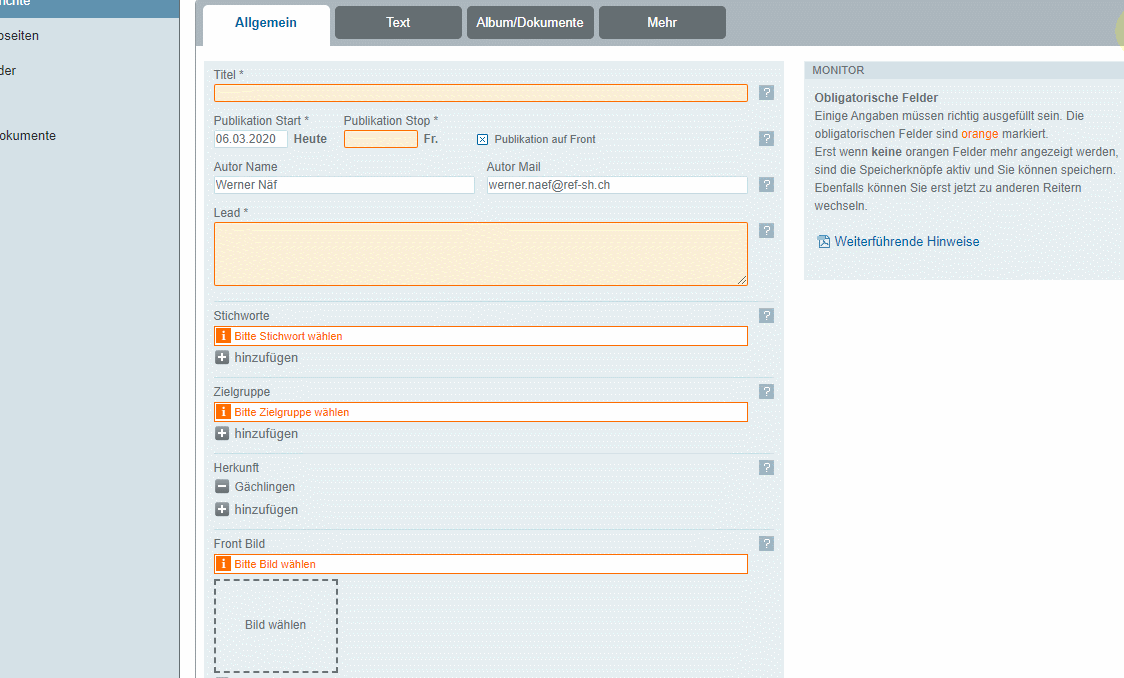The image size is (1124, 678).
Task: Click Bitte Bild wählen message
Action: click(x=275, y=564)
